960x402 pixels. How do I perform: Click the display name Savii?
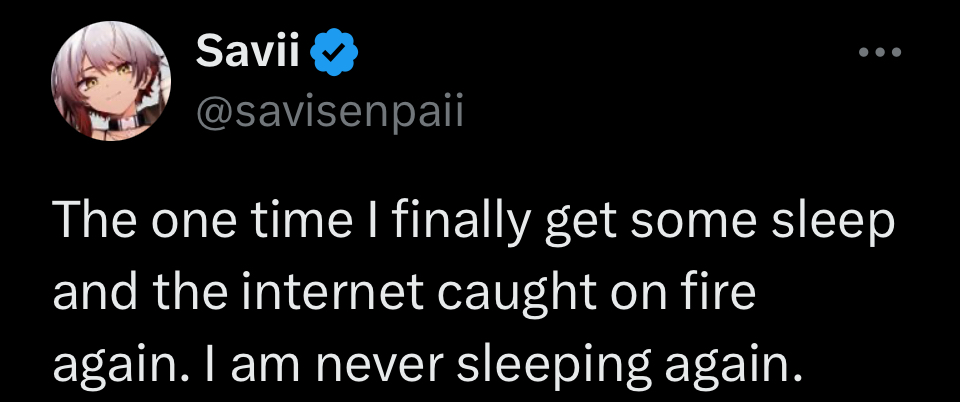[x=248, y=50]
